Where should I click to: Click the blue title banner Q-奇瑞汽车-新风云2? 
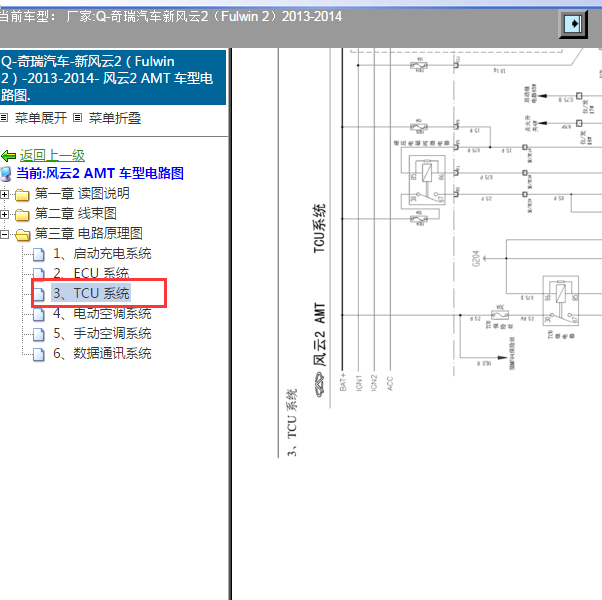[x=113, y=78]
